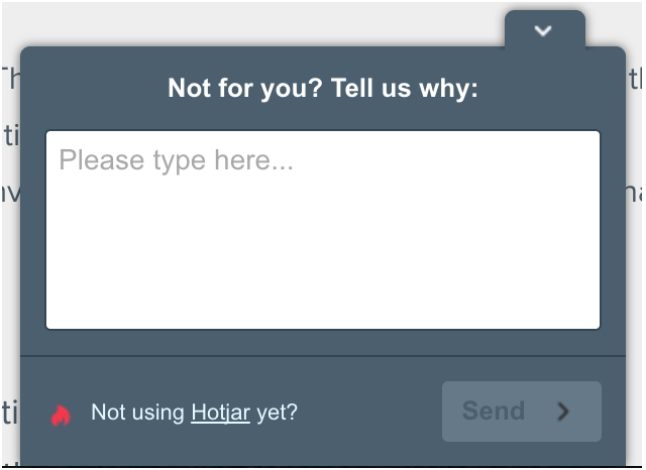Image resolution: width=646 pixels, height=470 pixels.
Task: Focus the "Please type here..." text area
Action: 322,230
